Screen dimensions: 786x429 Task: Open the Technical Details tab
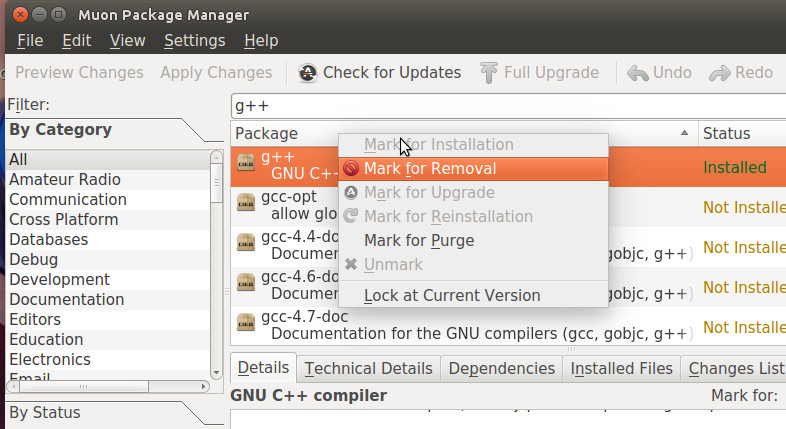tap(368, 369)
